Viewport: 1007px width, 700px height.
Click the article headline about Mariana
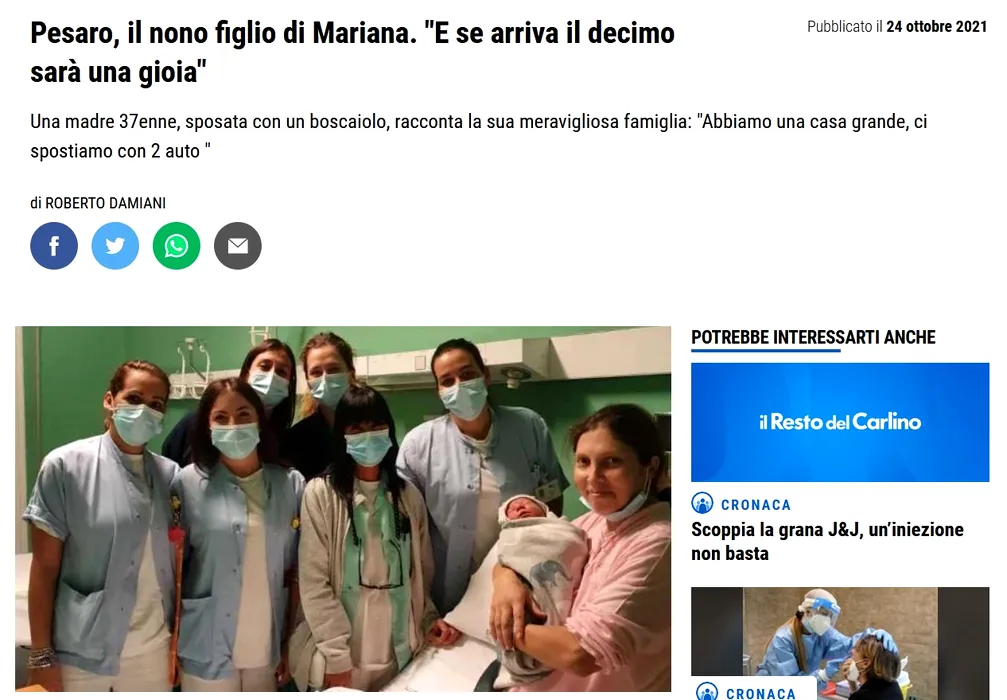tap(353, 52)
